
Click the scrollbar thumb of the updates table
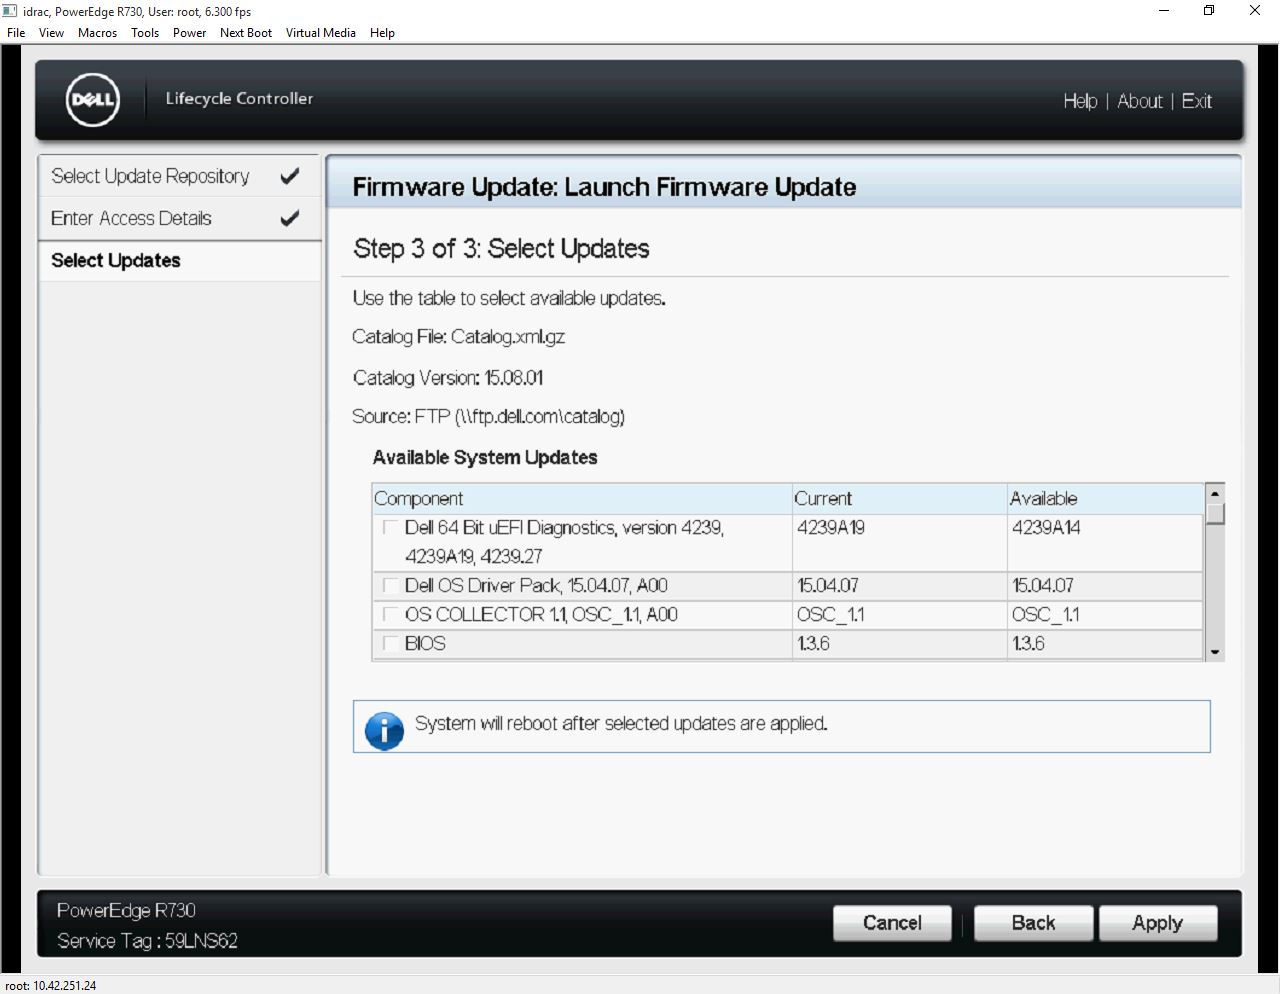[x=1215, y=514]
